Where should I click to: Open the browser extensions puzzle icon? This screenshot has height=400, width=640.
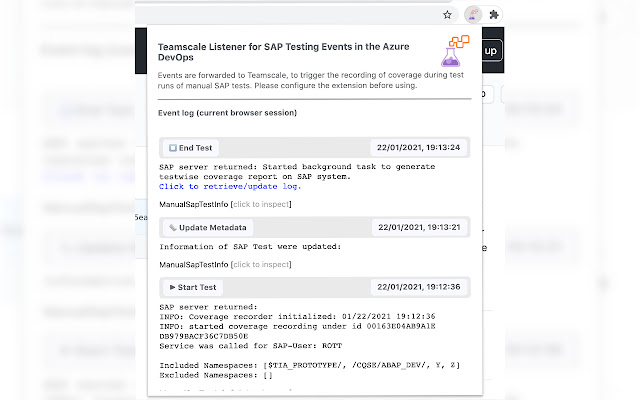point(494,15)
